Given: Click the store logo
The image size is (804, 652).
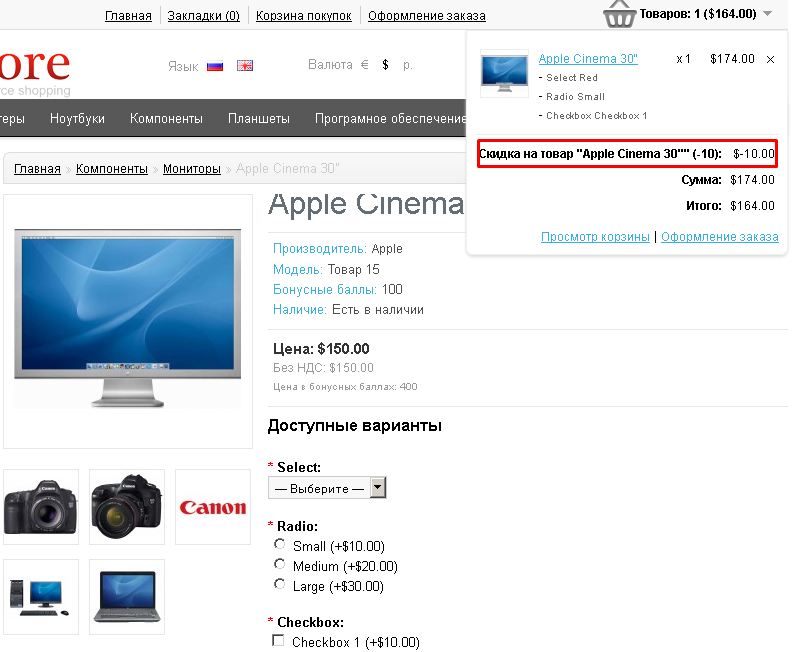Looking at the screenshot, I should (35, 72).
